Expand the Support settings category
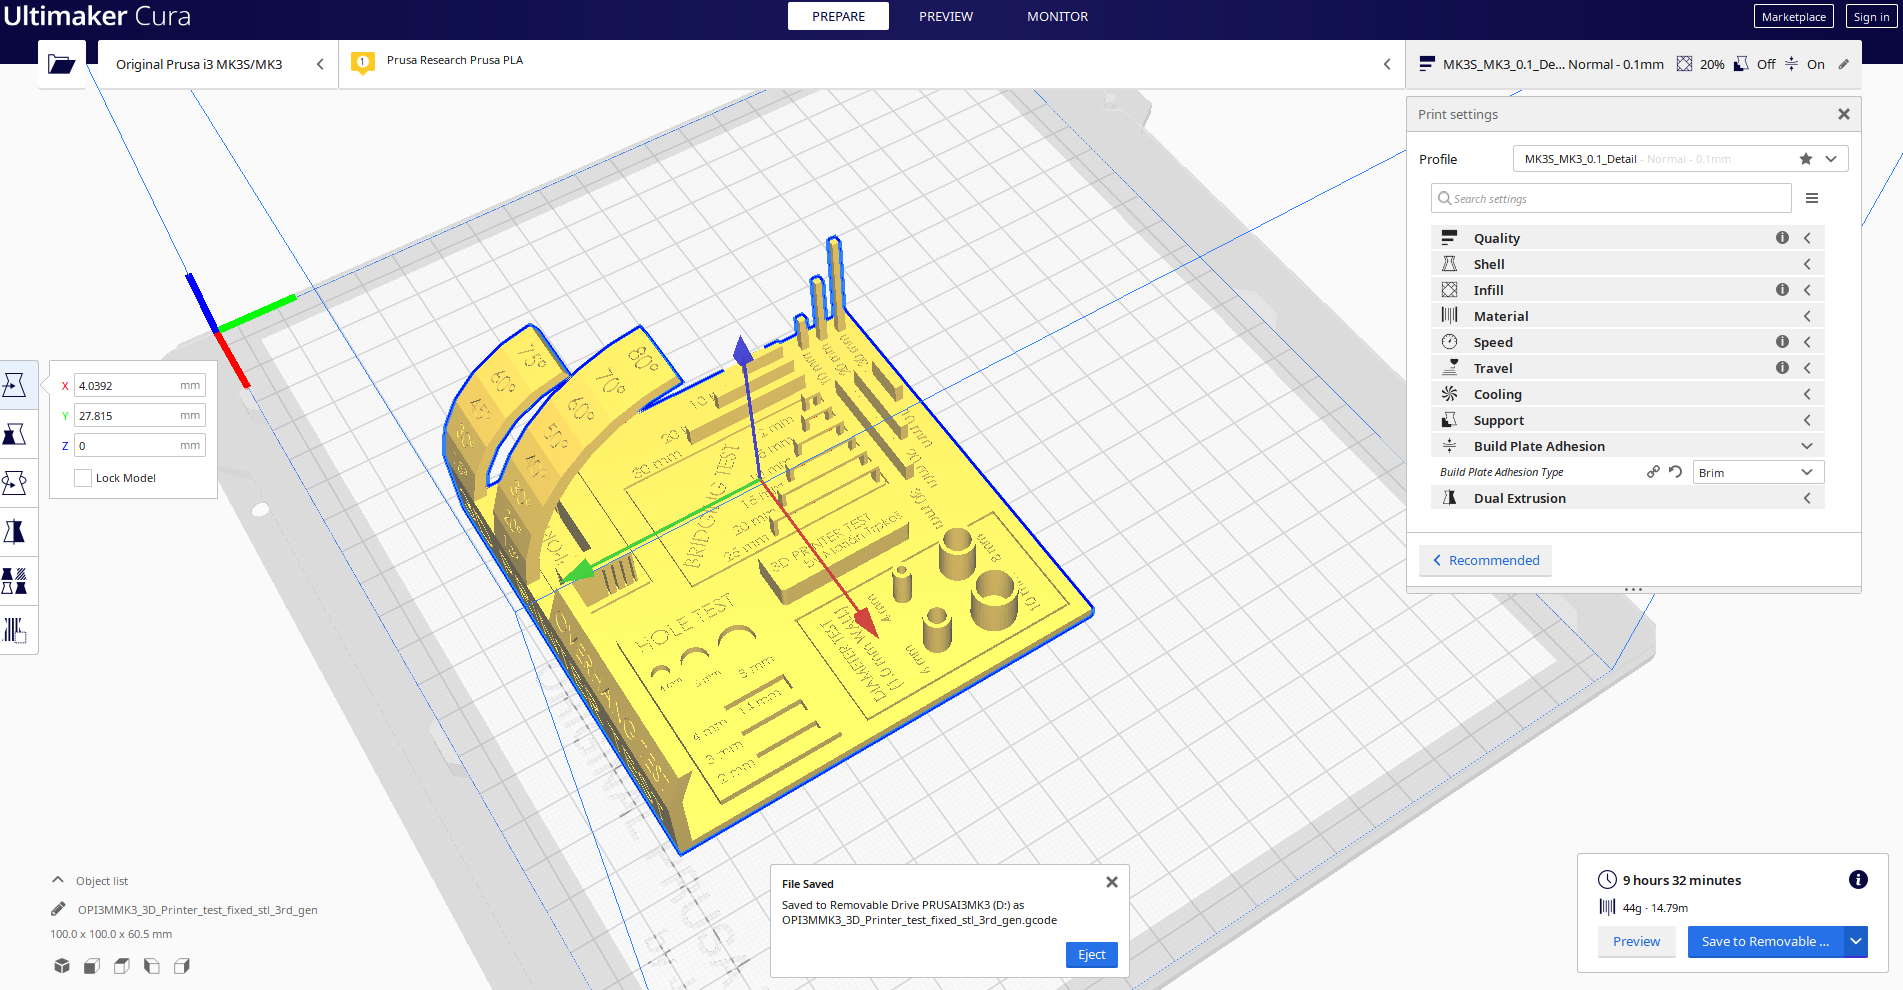This screenshot has height=990, width=1903. 1628,420
